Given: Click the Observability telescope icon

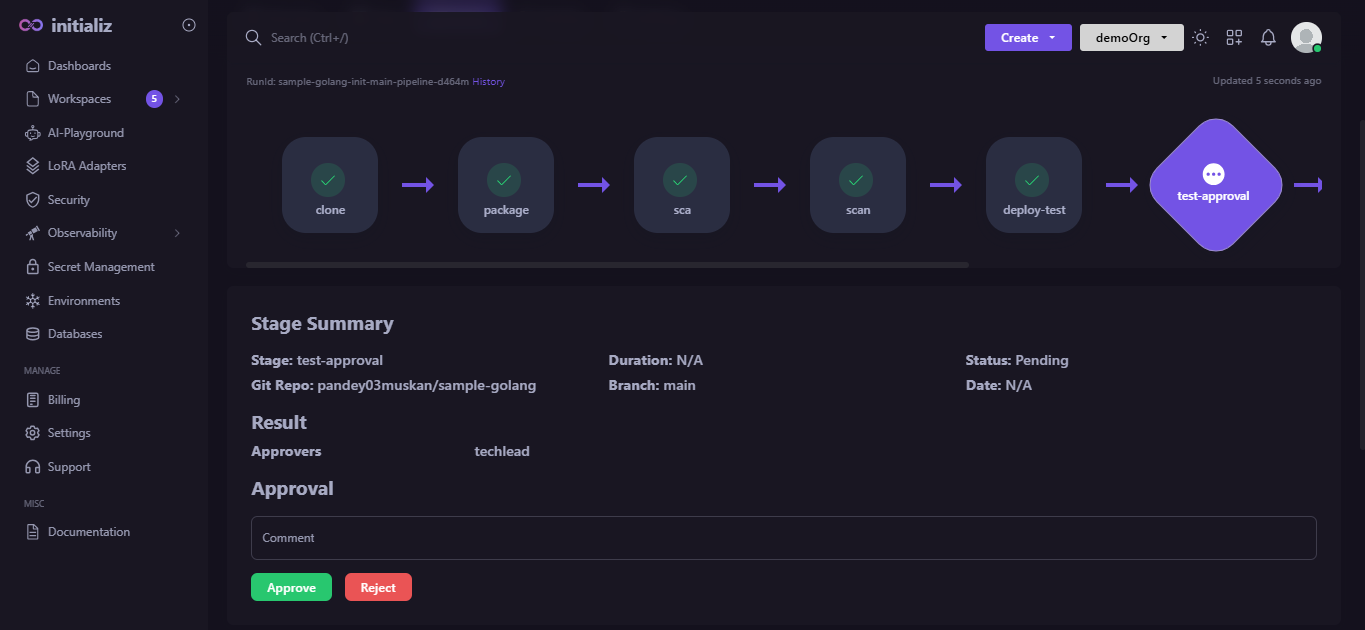Looking at the screenshot, I should pos(32,233).
